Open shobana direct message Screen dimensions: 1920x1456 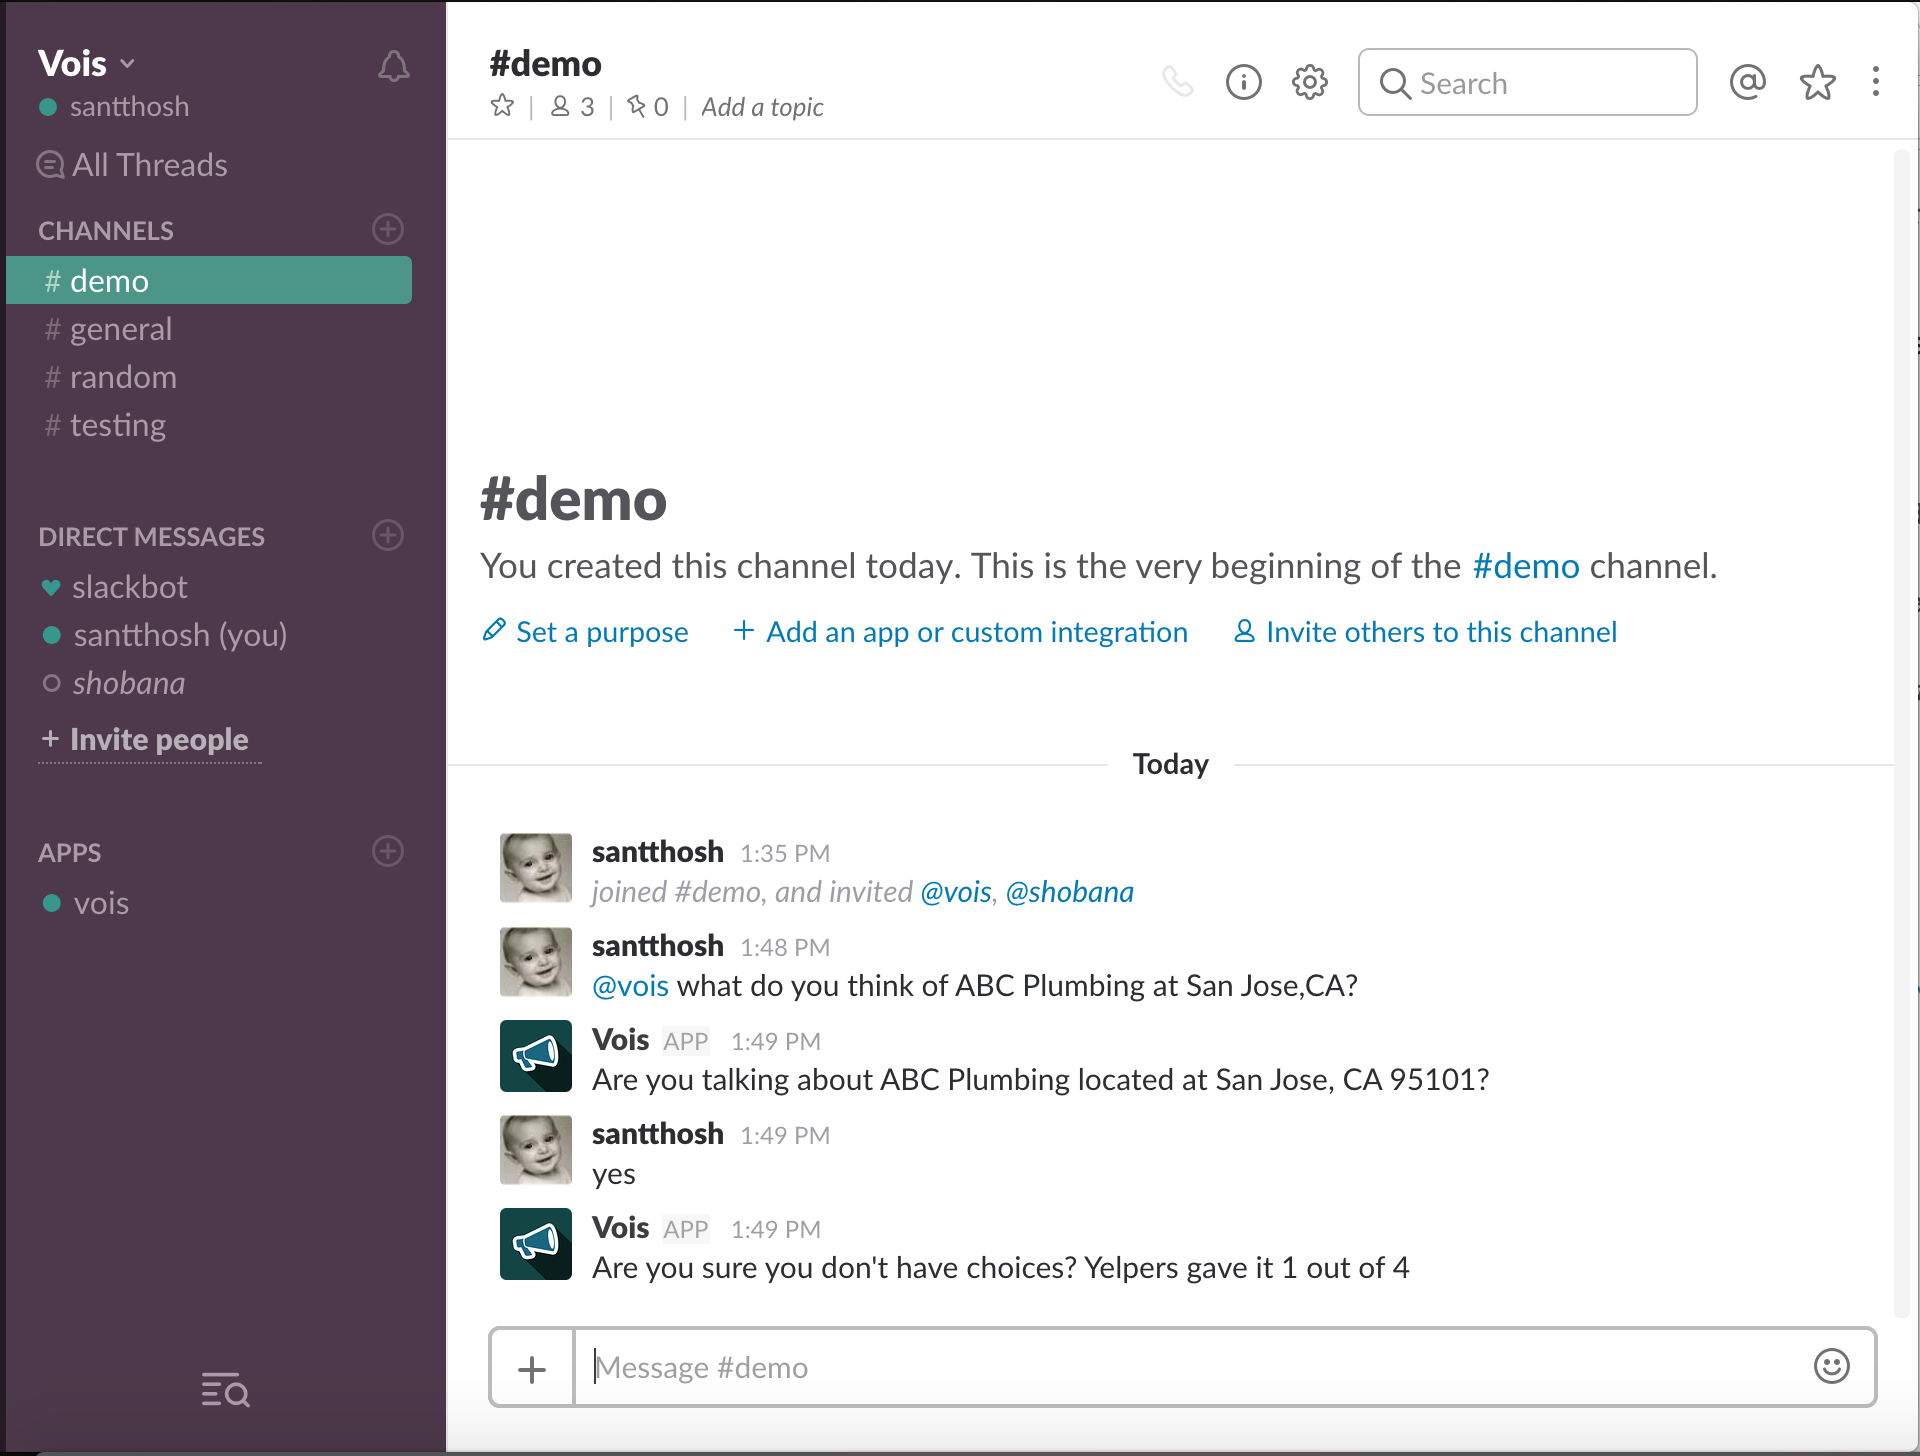(128, 683)
